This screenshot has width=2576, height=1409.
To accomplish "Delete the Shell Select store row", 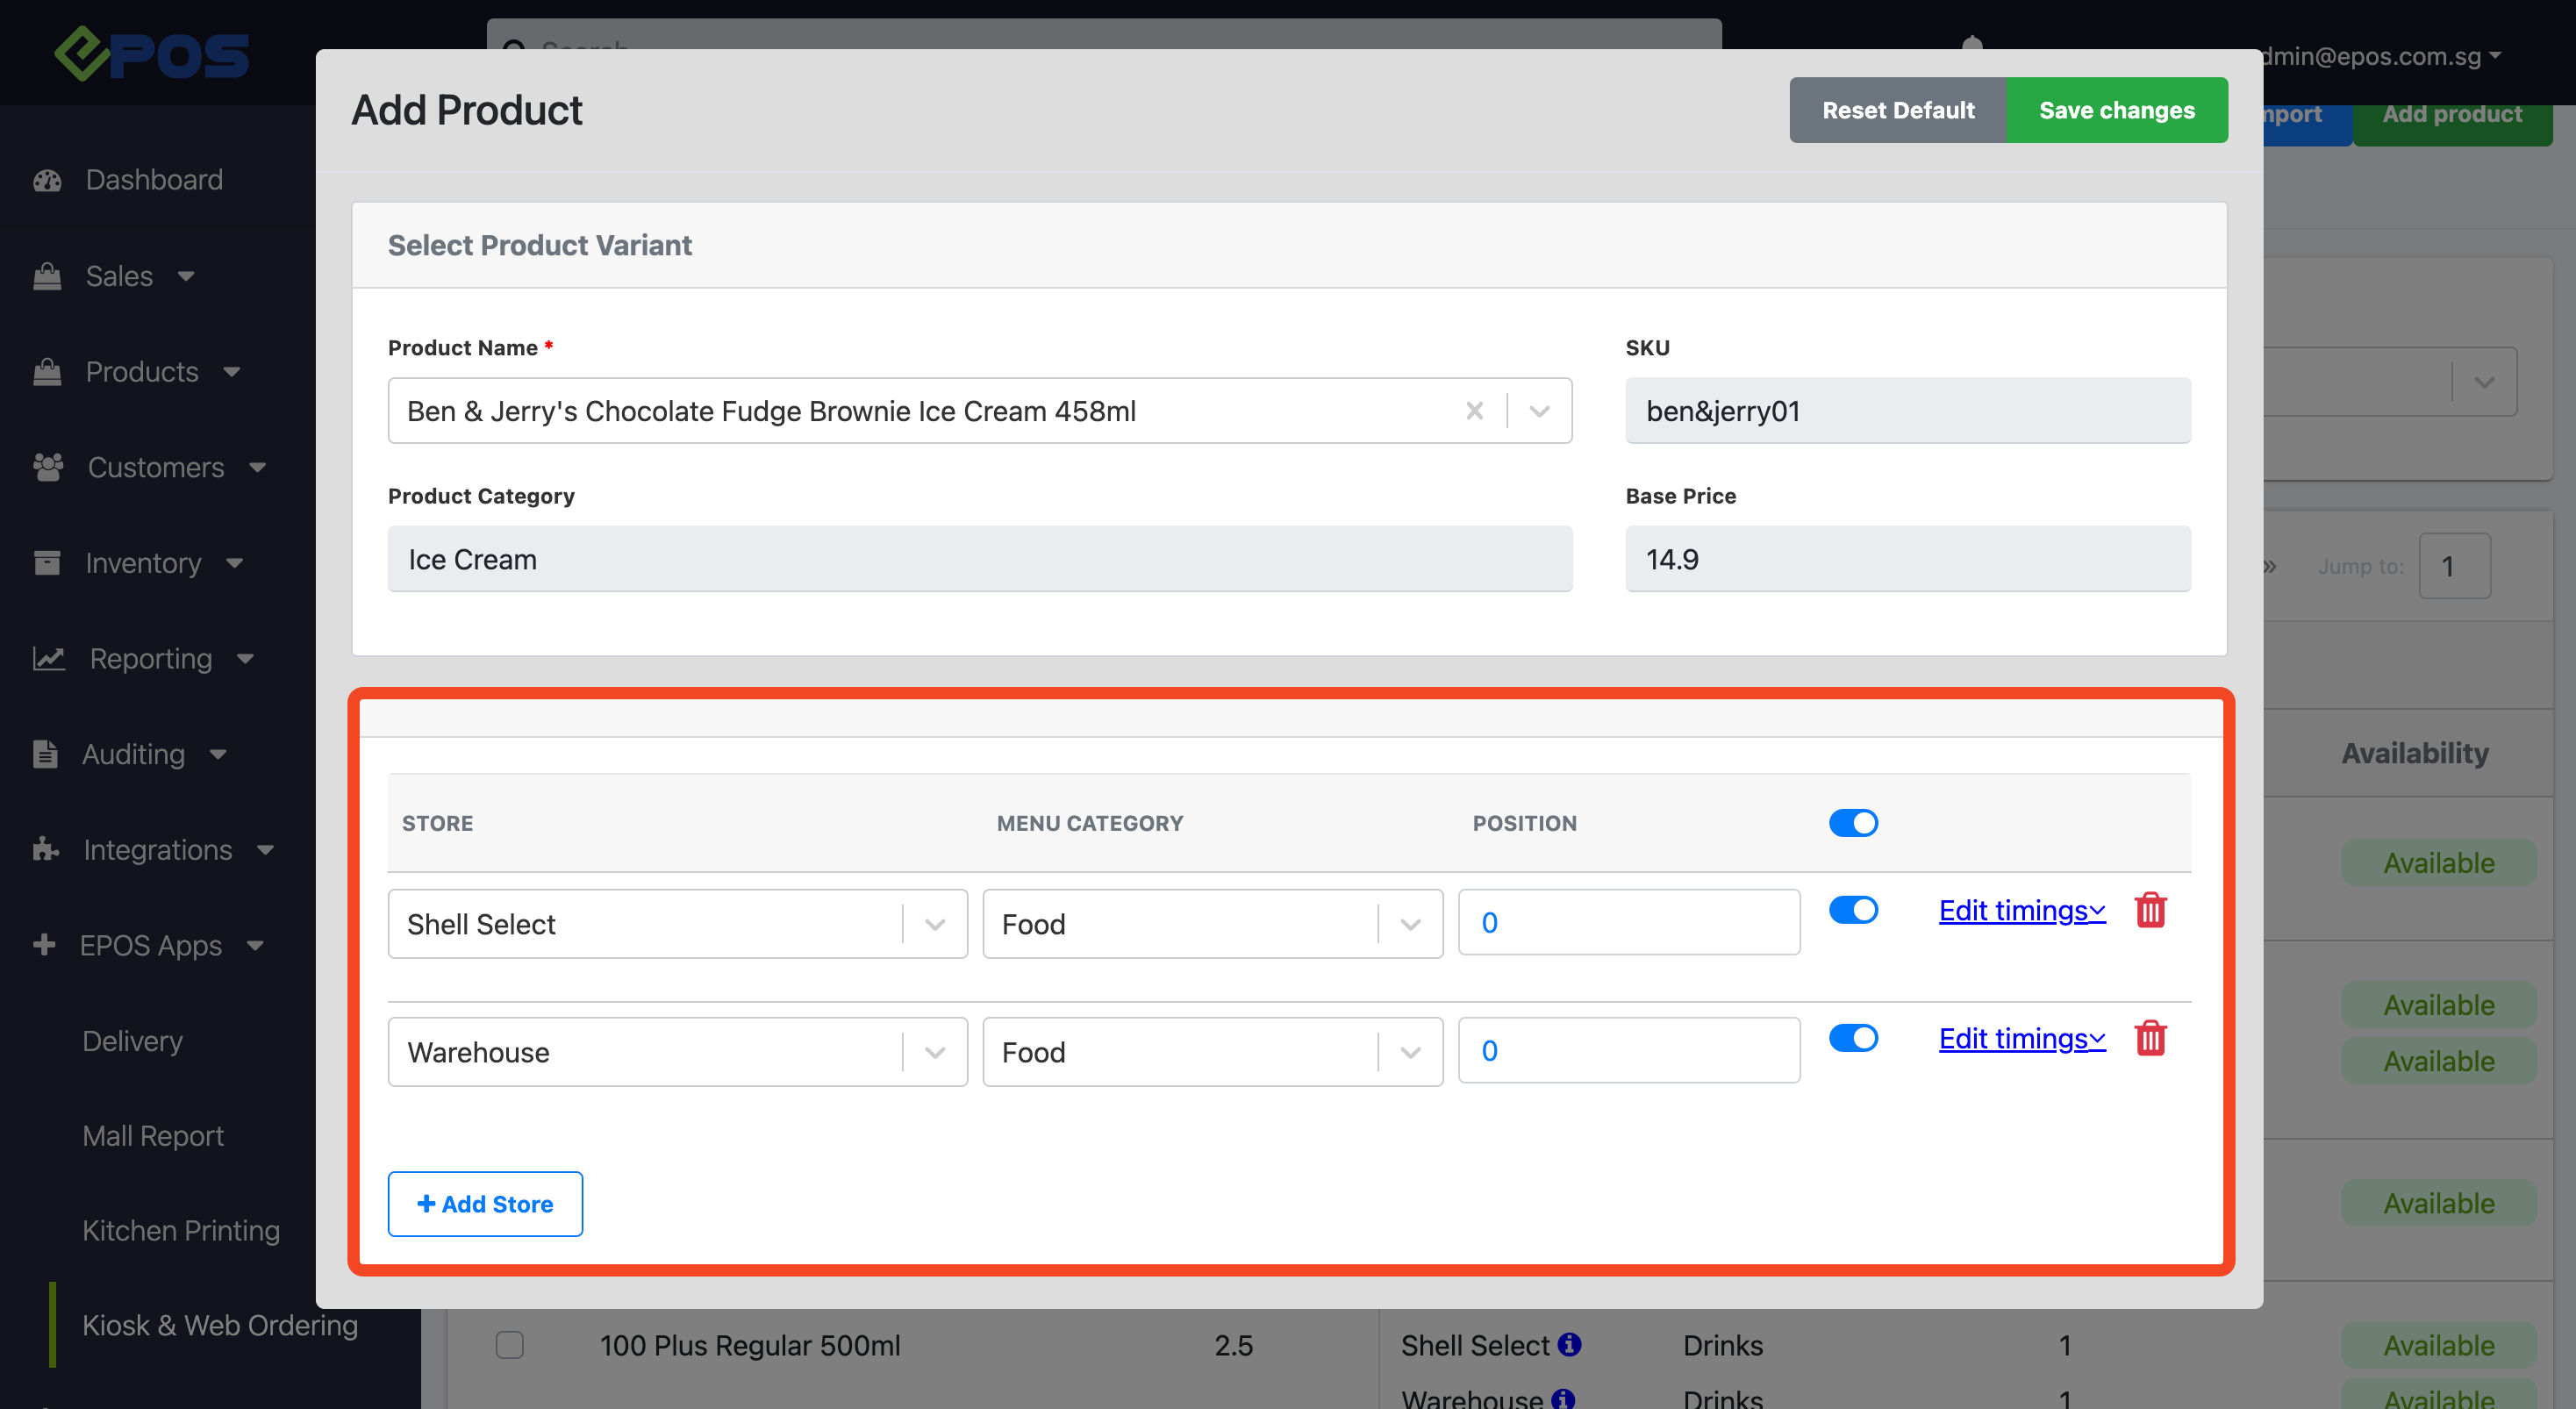I will [2151, 910].
